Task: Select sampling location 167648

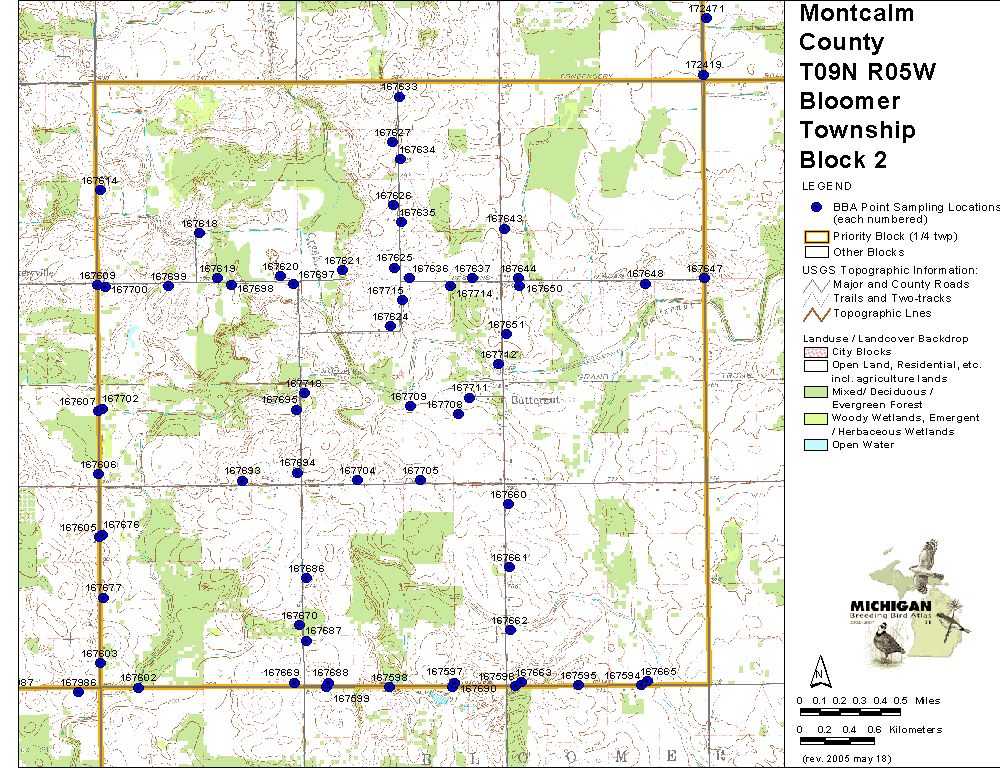Action: [645, 284]
